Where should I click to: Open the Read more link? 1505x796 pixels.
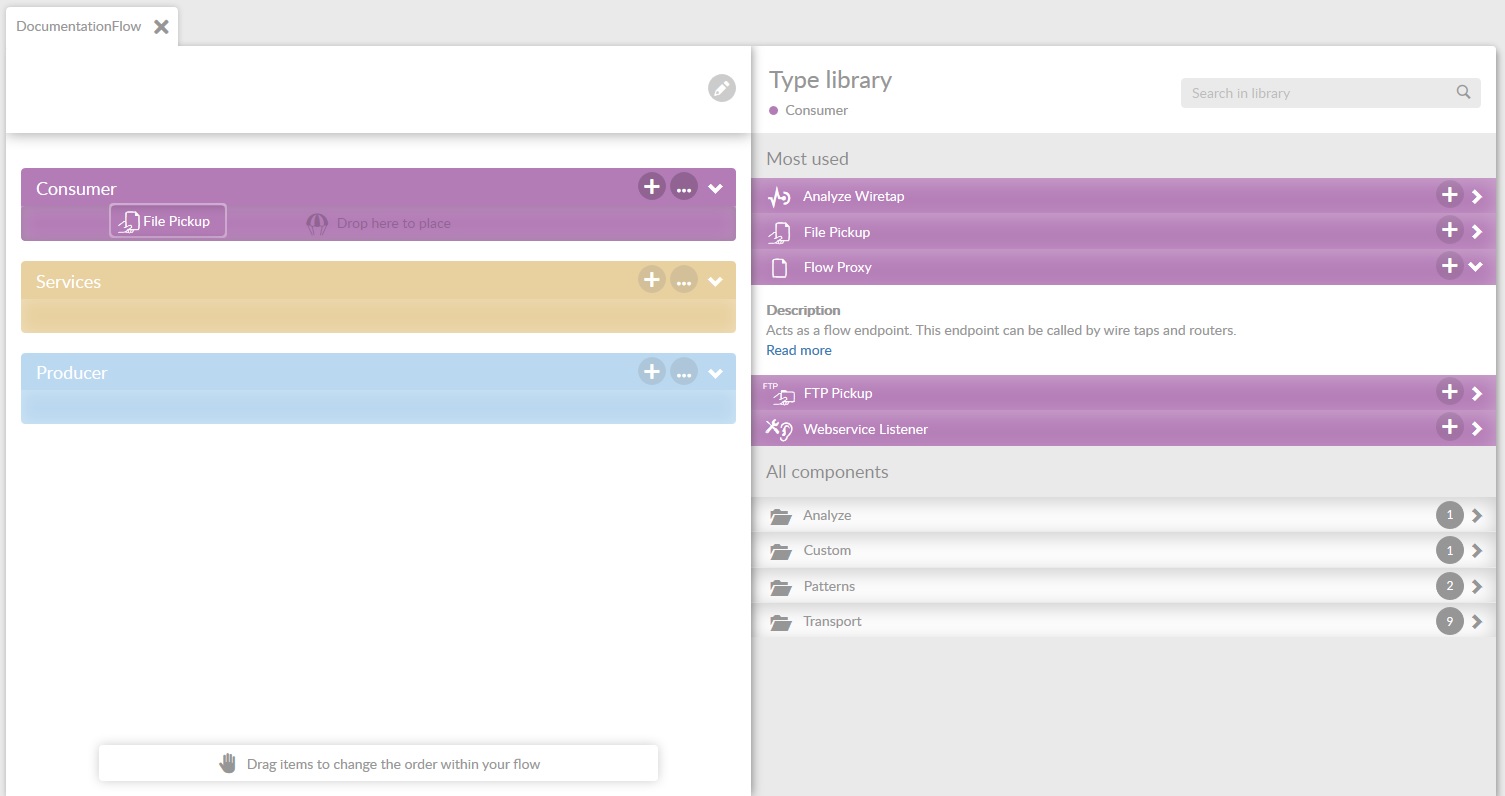click(x=798, y=350)
